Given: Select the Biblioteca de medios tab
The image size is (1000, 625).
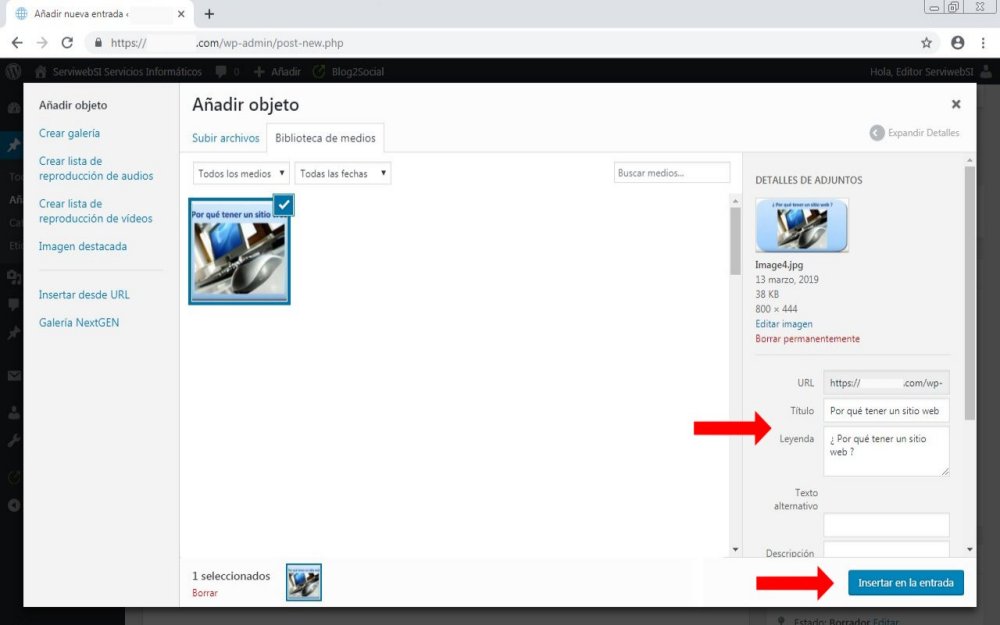Looking at the screenshot, I should (x=326, y=138).
